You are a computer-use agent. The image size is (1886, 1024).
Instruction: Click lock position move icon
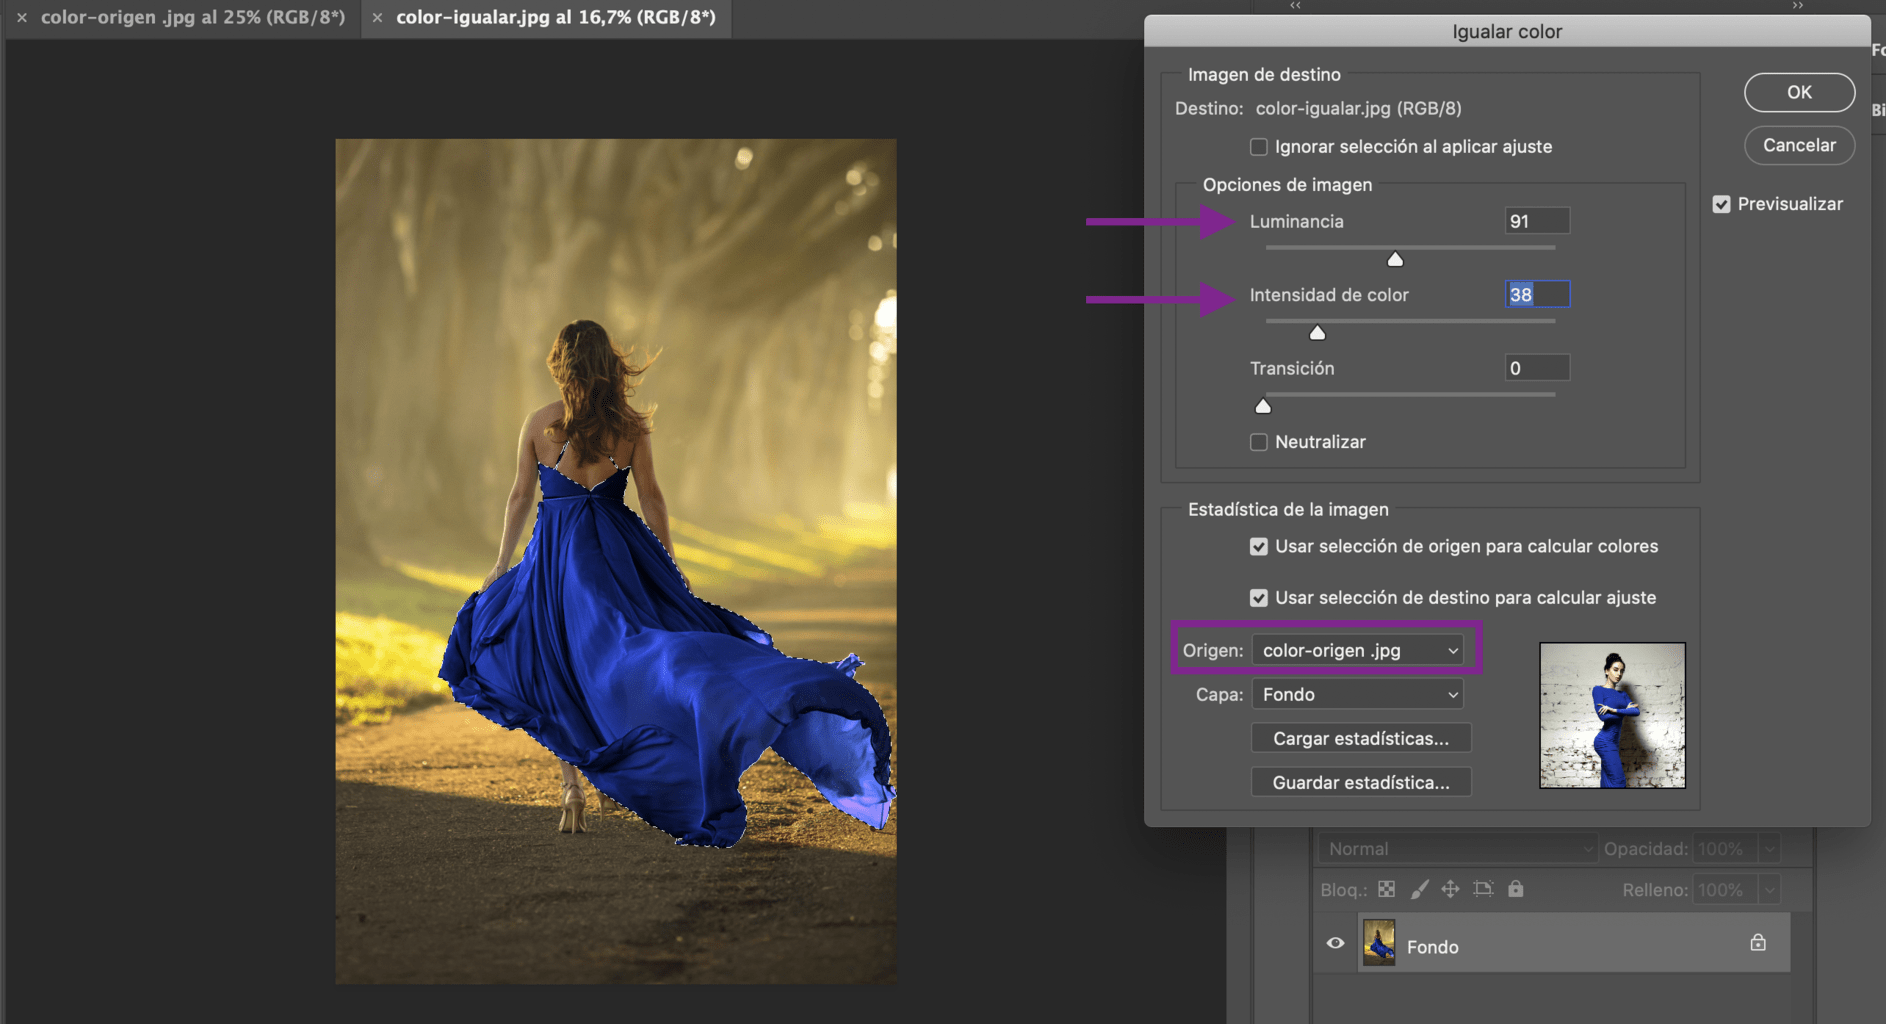1450,889
